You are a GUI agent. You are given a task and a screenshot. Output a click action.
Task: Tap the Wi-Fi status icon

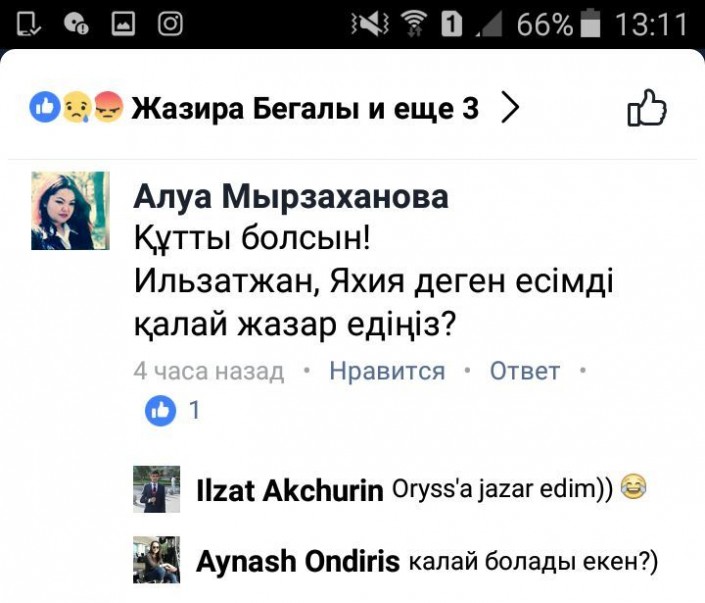414,23
